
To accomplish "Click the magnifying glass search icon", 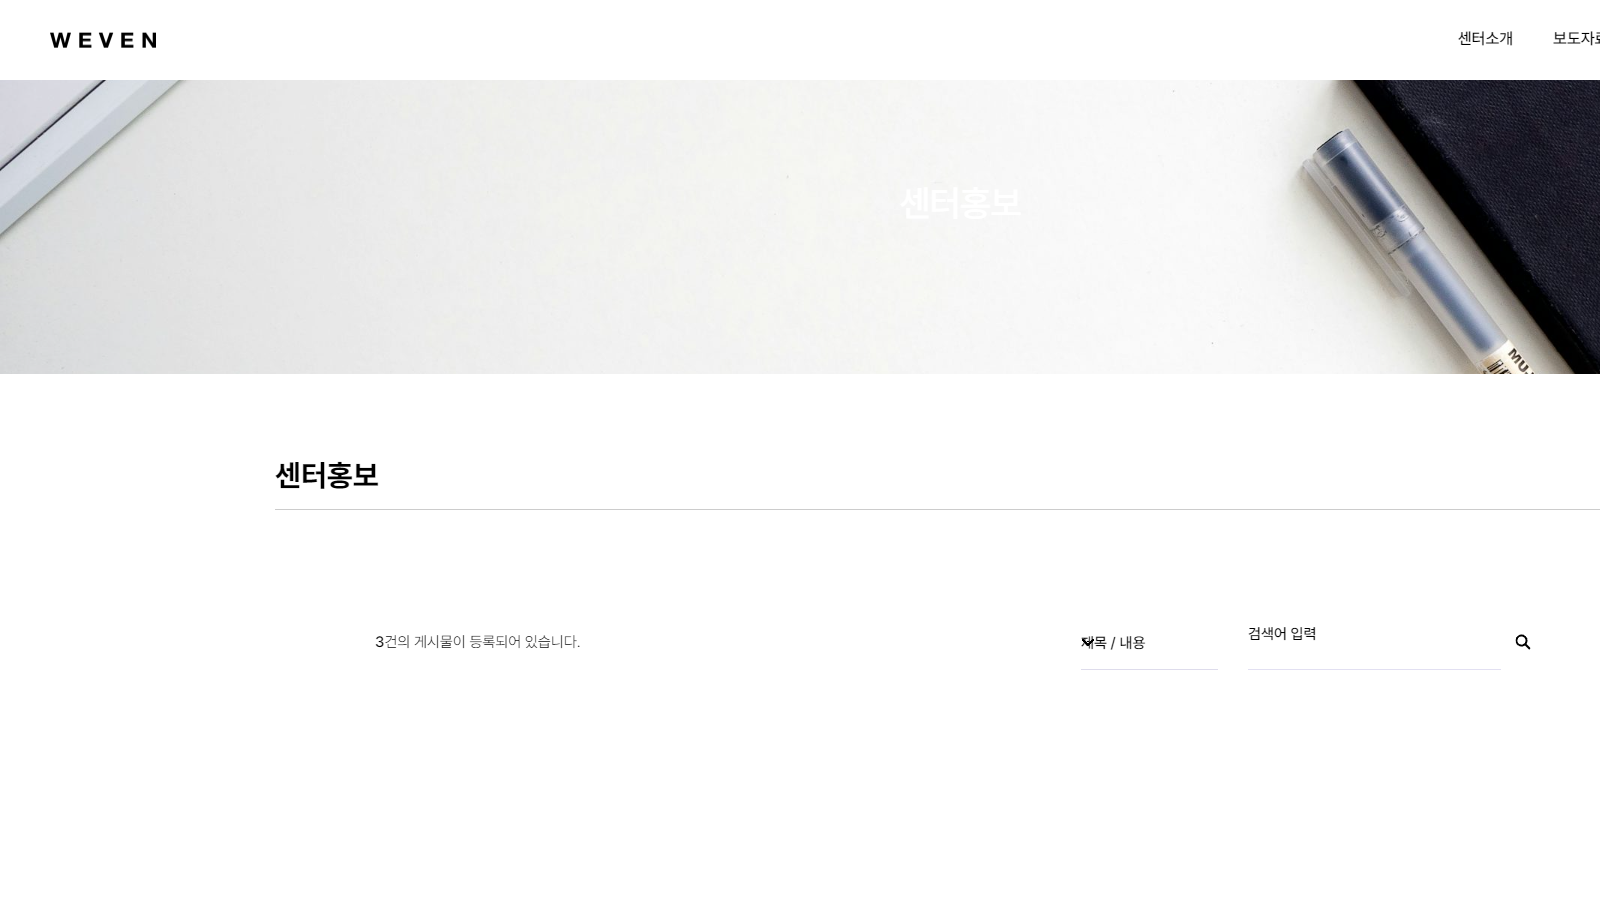I will coord(1522,642).
